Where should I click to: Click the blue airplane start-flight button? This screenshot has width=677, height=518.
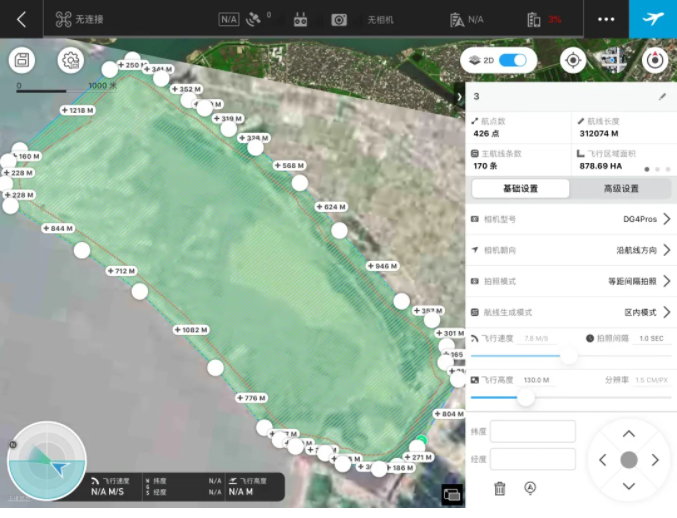coord(652,19)
